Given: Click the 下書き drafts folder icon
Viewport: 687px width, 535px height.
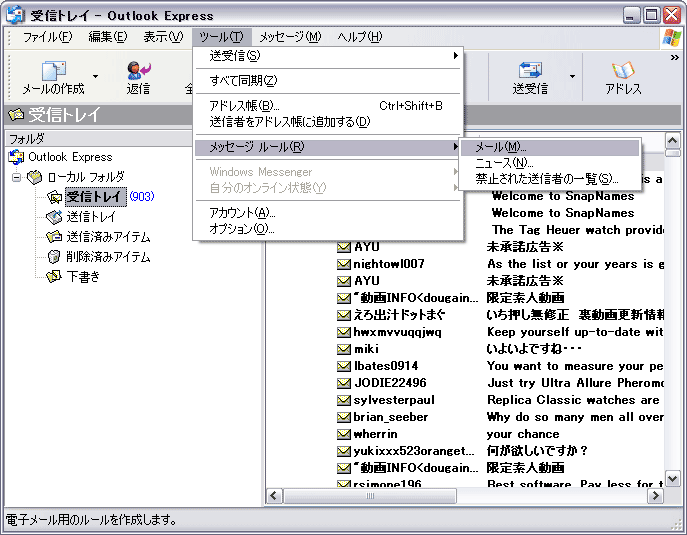Looking at the screenshot, I should 54,276.
